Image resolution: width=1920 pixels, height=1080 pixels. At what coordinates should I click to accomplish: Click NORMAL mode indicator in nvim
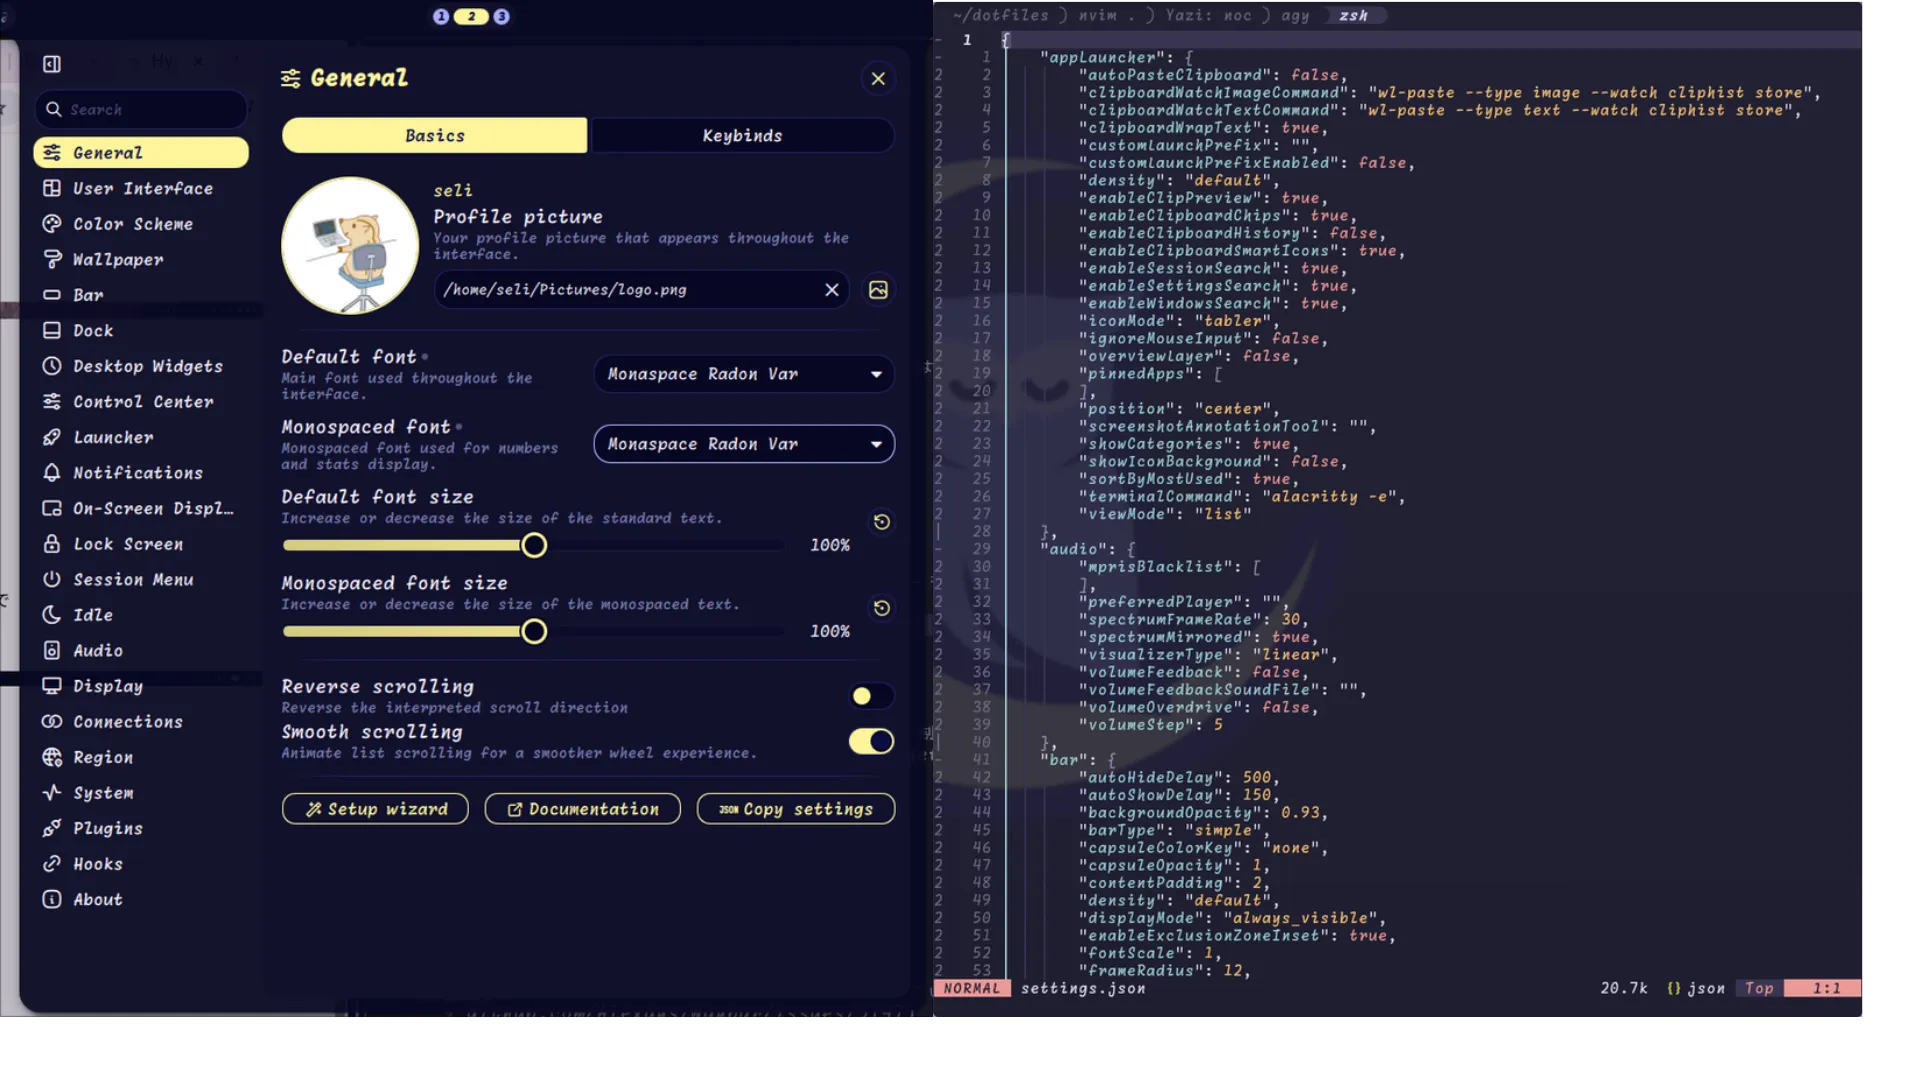(971, 988)
